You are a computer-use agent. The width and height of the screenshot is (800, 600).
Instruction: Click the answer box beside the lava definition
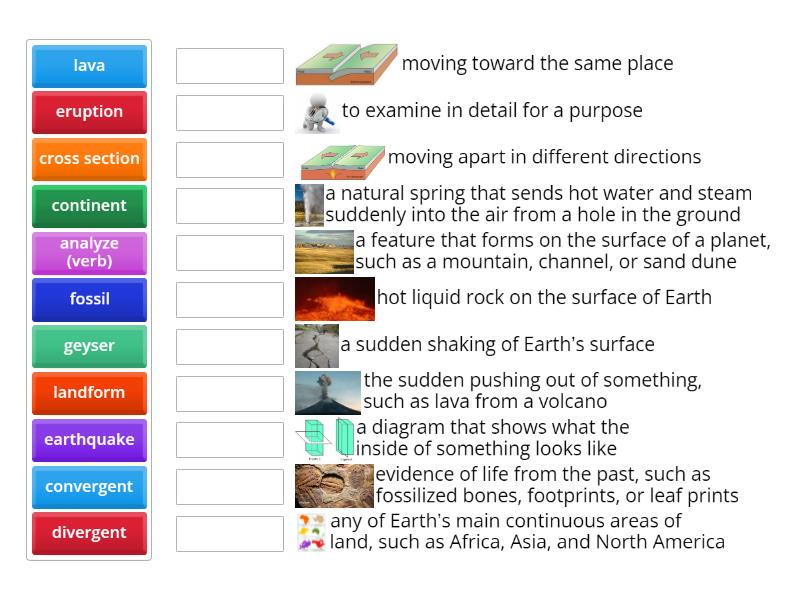[229, 299]
